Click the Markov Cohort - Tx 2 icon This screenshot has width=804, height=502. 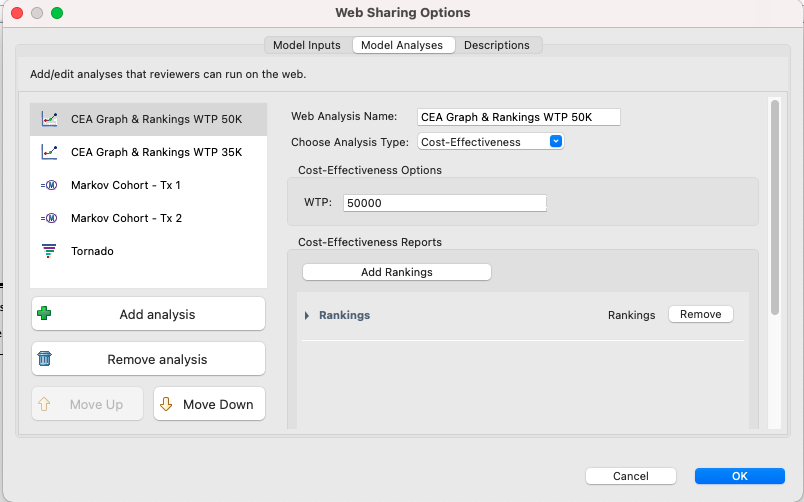49,218
